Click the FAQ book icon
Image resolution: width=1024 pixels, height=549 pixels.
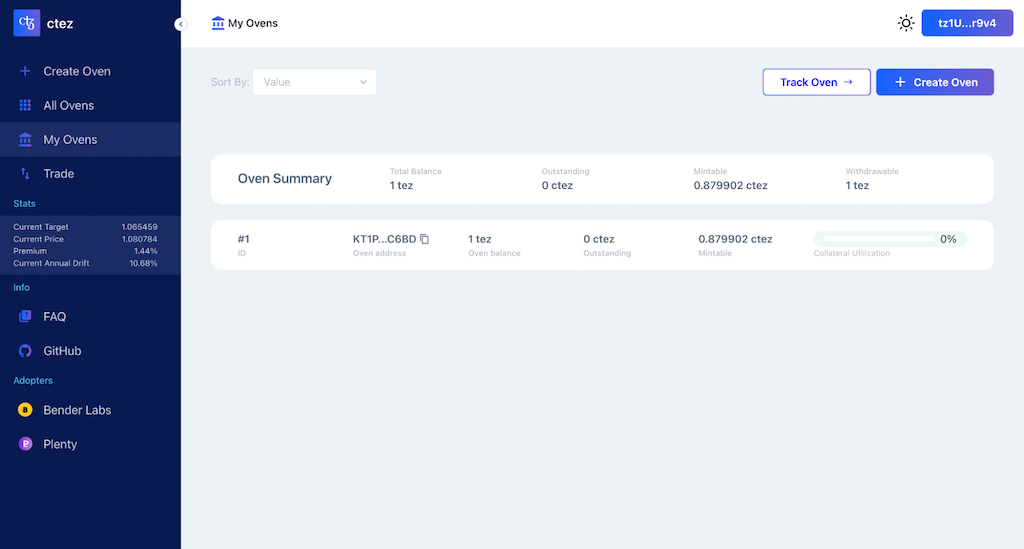tap(26, 317)
